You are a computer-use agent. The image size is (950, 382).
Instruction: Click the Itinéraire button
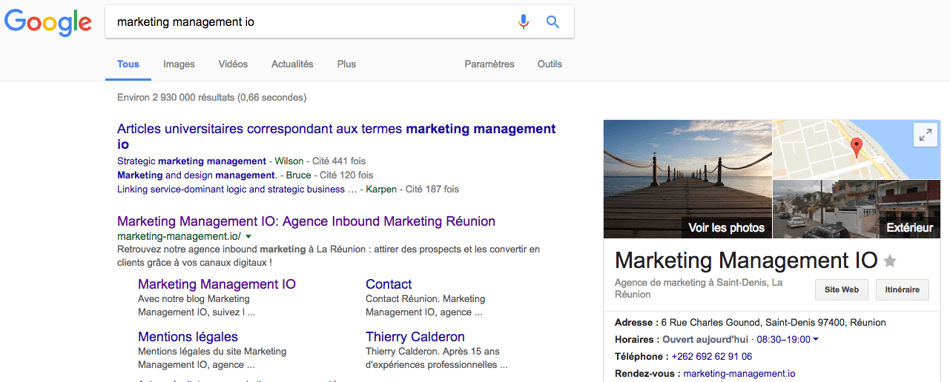click(902, 290)
